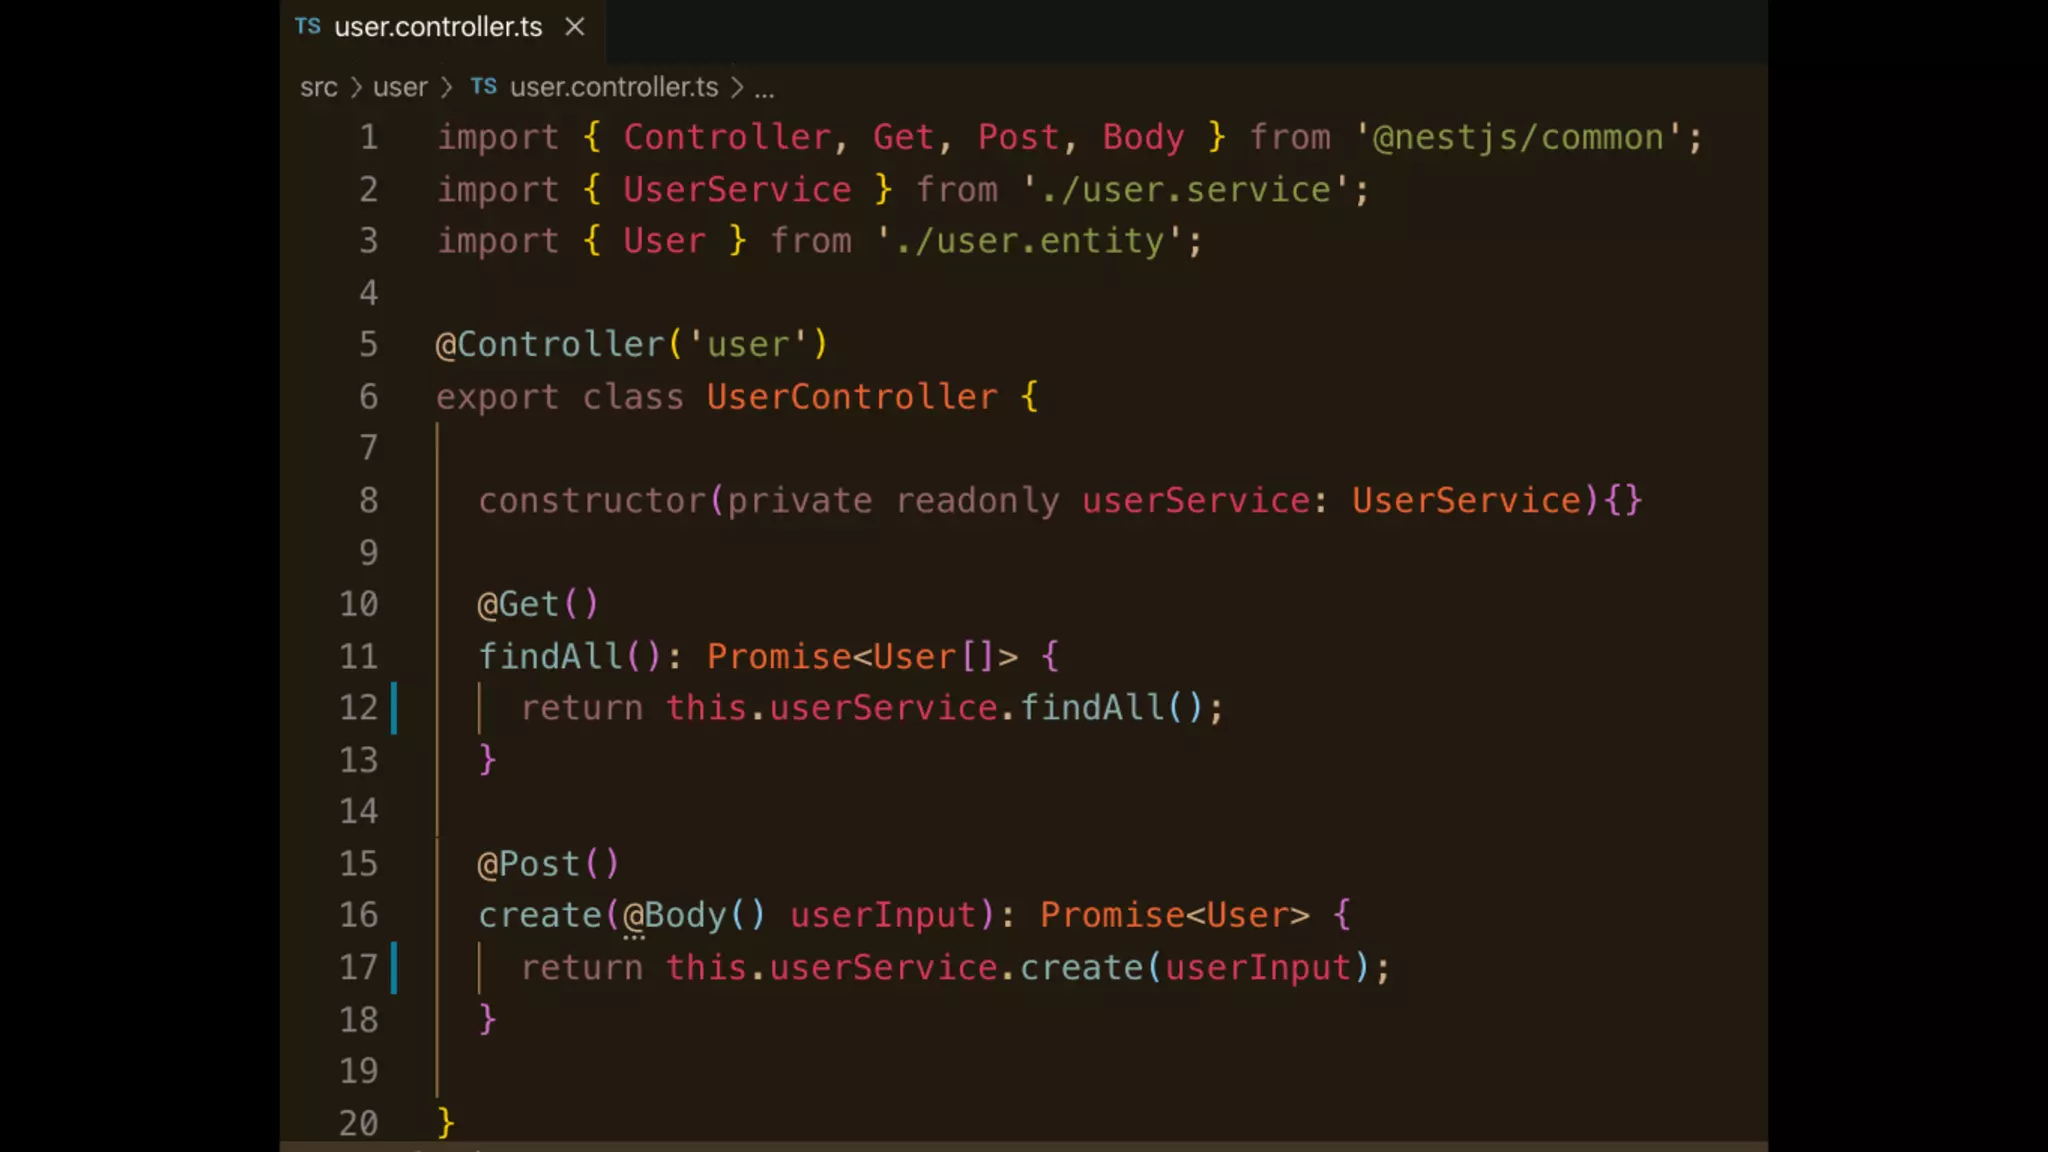The height and width of the screenshot is (1152, 2048).
Task: Click the blue change marker on line 17
Action: click(394, 967)
